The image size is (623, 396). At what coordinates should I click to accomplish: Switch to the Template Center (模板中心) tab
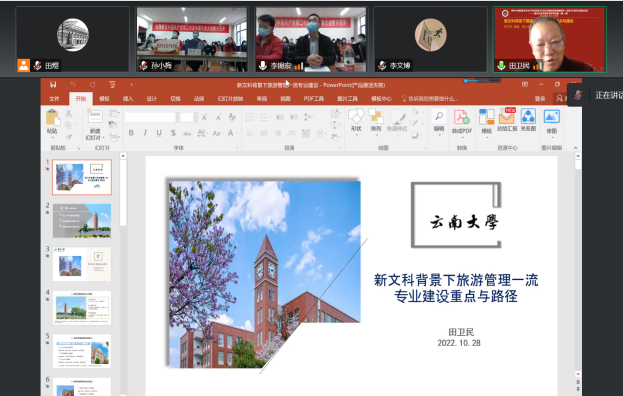coord(381,99)
